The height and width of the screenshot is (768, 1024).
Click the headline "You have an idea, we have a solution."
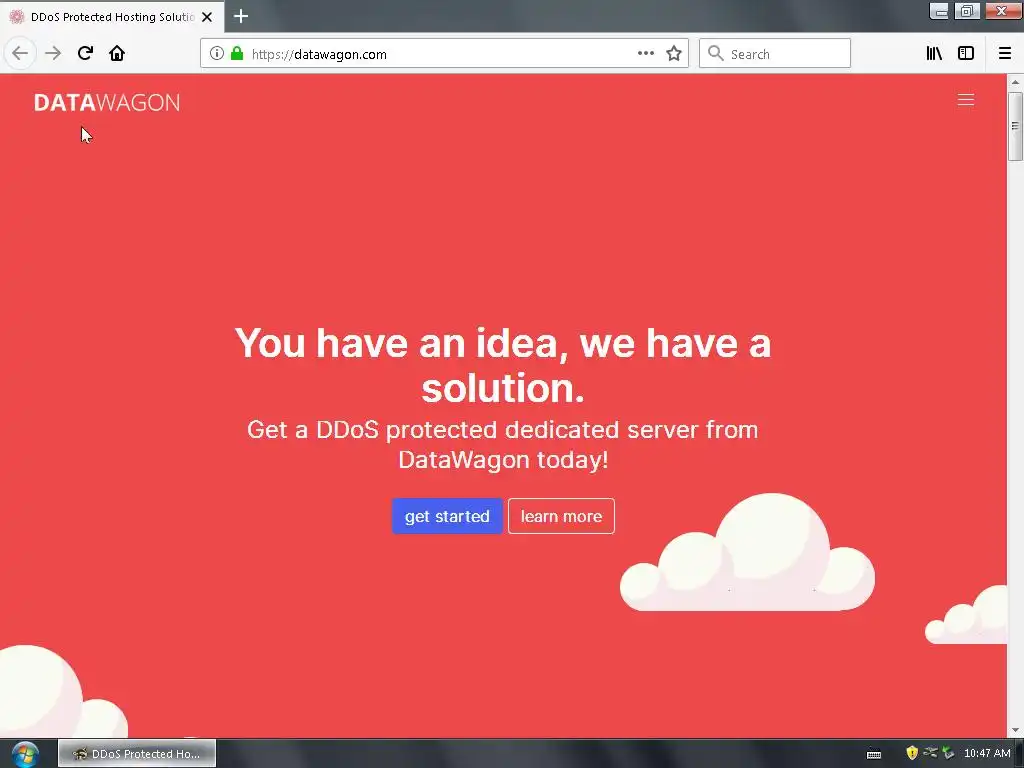pos(503,365)
